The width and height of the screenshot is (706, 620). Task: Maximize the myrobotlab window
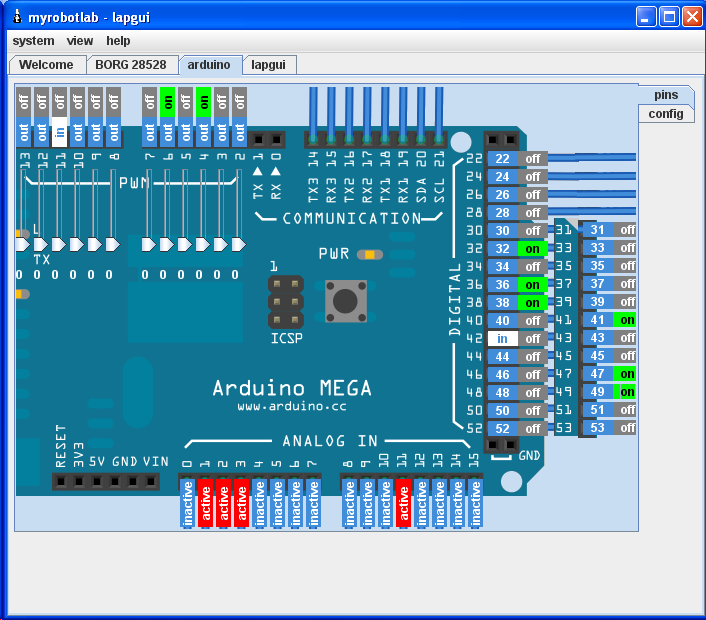tap(670, 17)
